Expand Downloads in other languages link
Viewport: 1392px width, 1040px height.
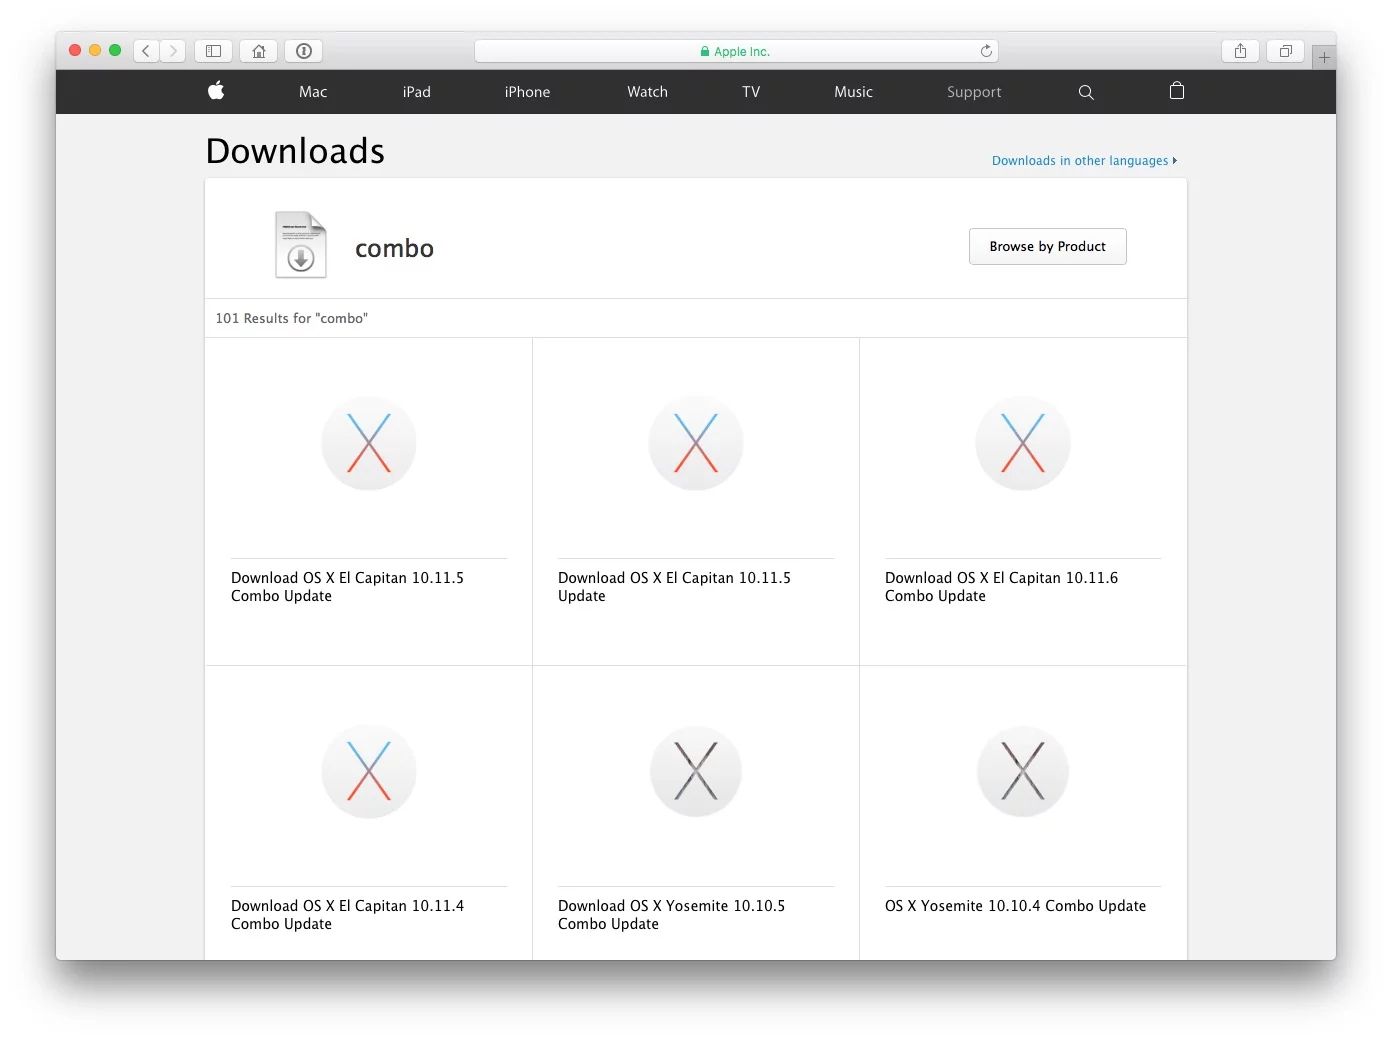click(x=1083, y=161)
